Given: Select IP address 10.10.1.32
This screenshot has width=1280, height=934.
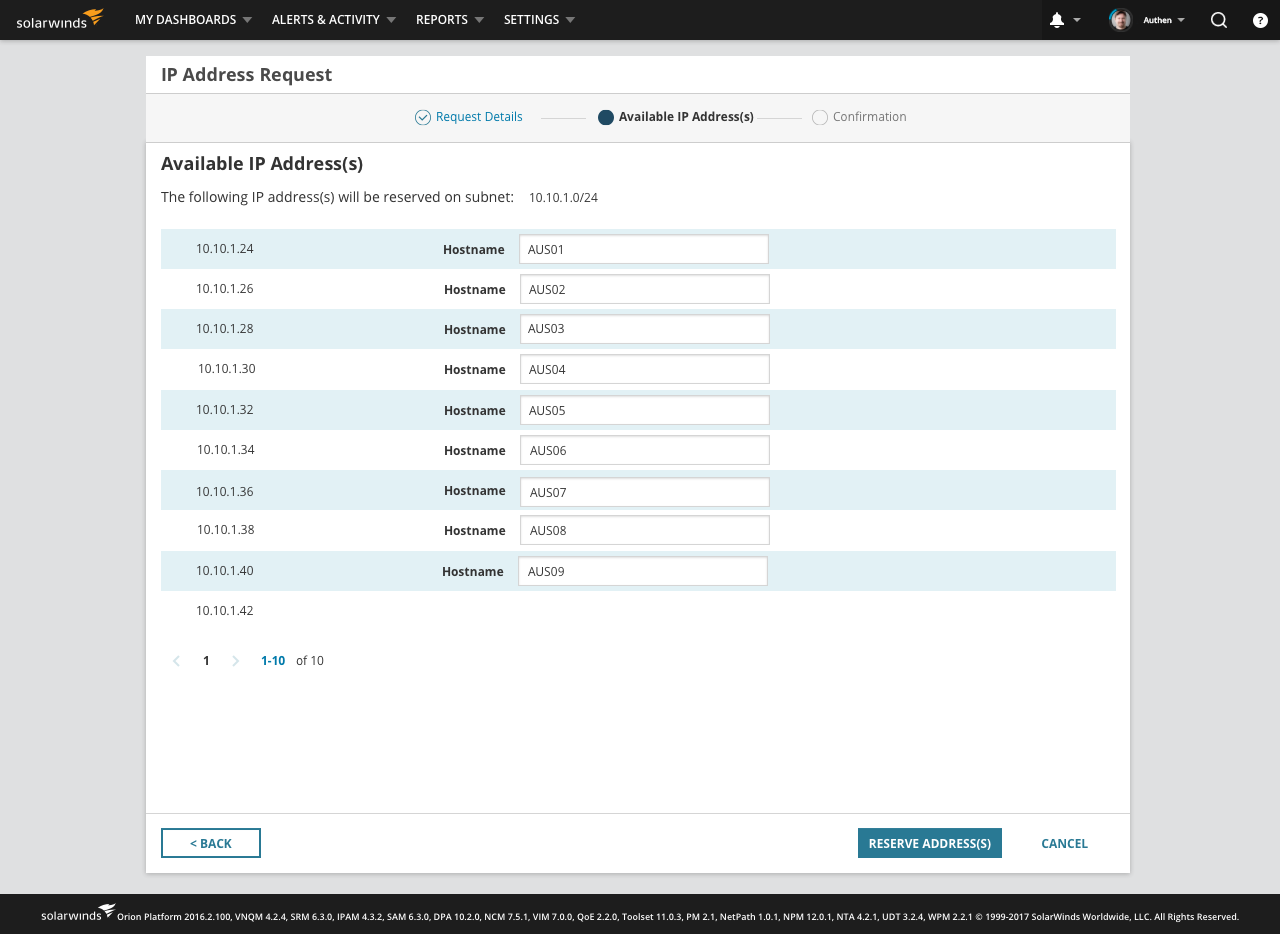Looking at the screenshot, I should tap(225, 410).
